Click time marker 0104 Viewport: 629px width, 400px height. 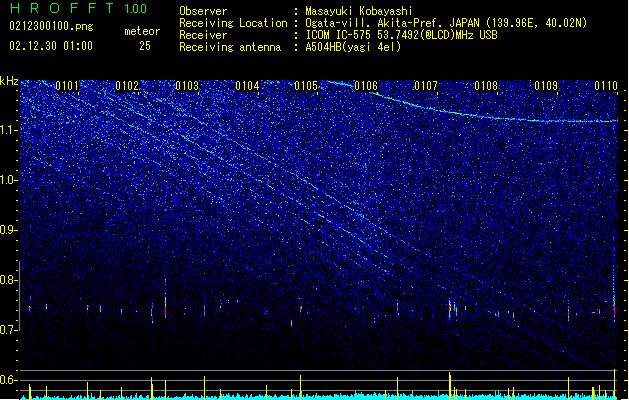pos(247,86)
